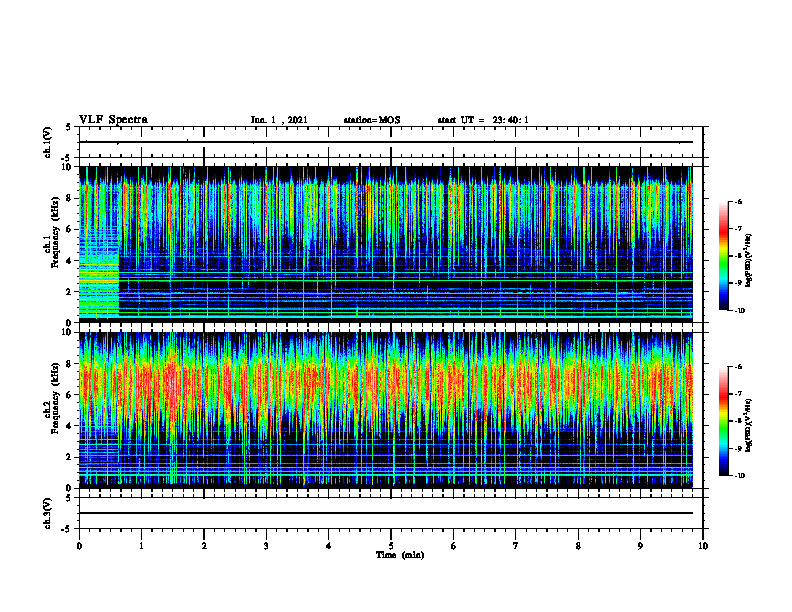This screenshot has height=612, width=792.
Task: Click the VLF Spectra title text
Action: tap(113, 120)
